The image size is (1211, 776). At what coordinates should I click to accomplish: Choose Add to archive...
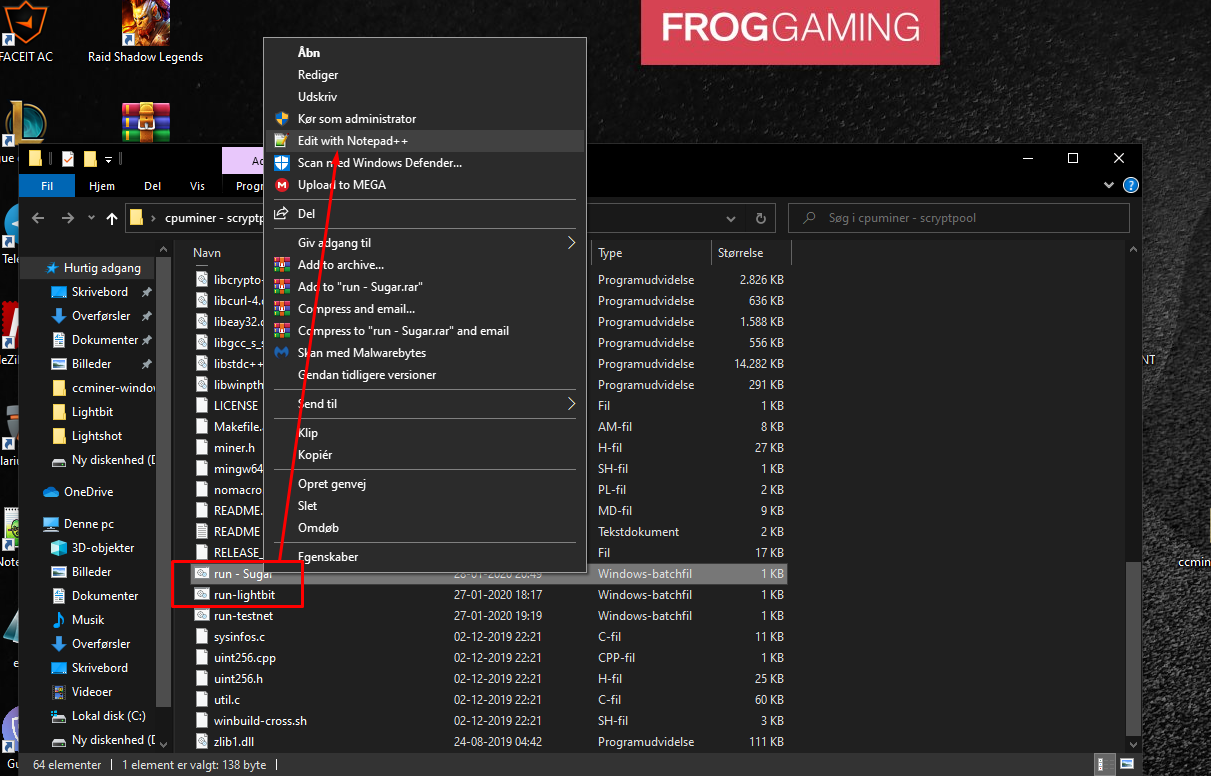(x=341, y=265)
